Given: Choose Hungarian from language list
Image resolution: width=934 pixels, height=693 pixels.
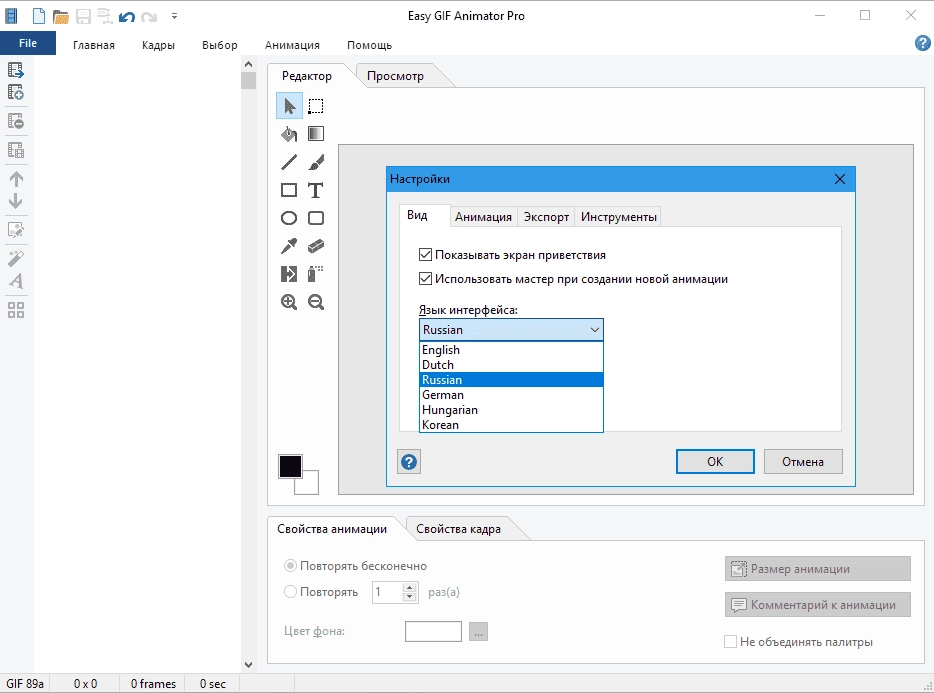Looking at the screenshot, I should click(511, 410).
